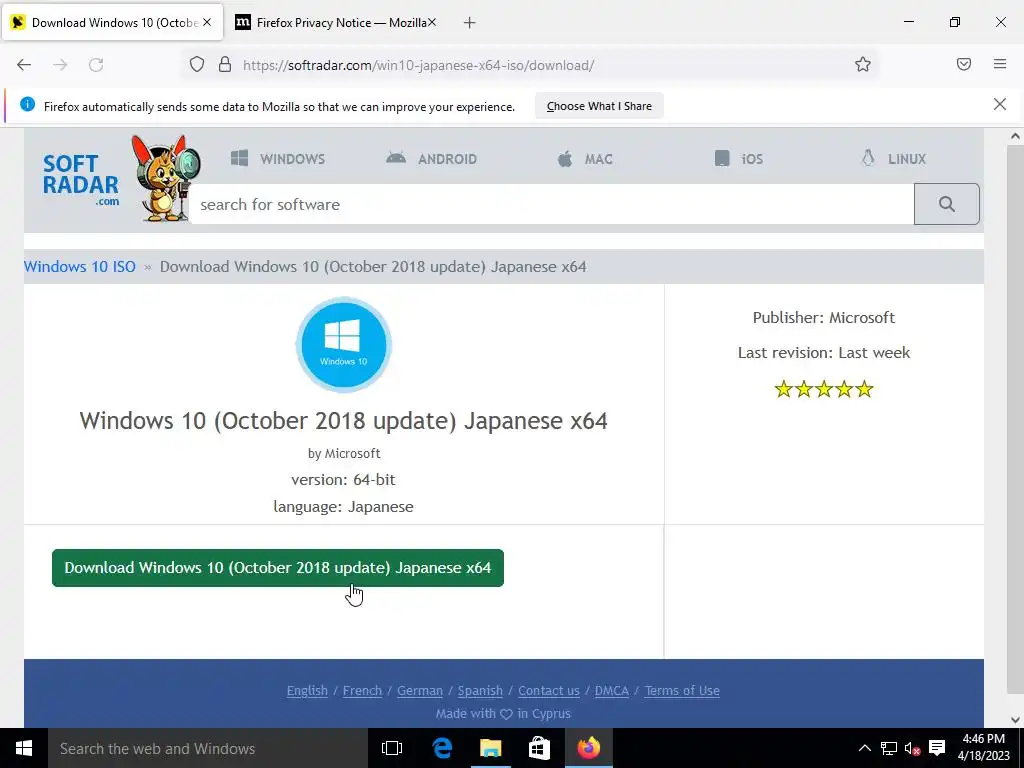Go back to previous page
Viewport: 1024px width, 768px height.
pos(24,65)
